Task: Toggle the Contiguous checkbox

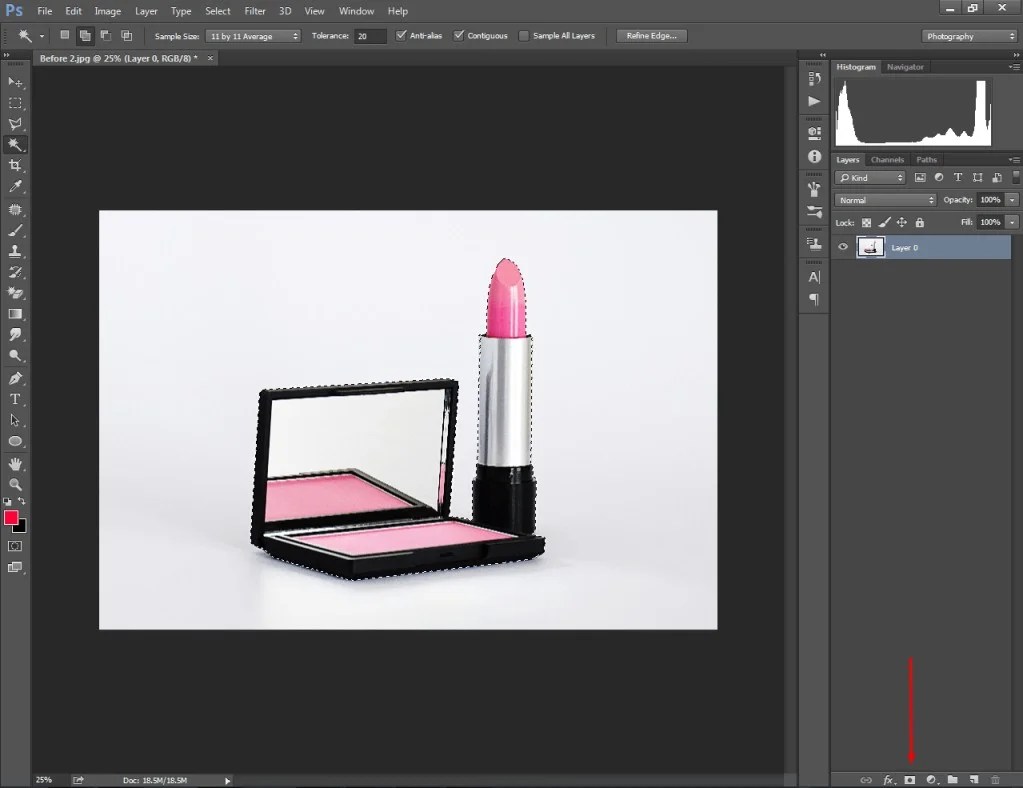Action: tap(459, 35)
